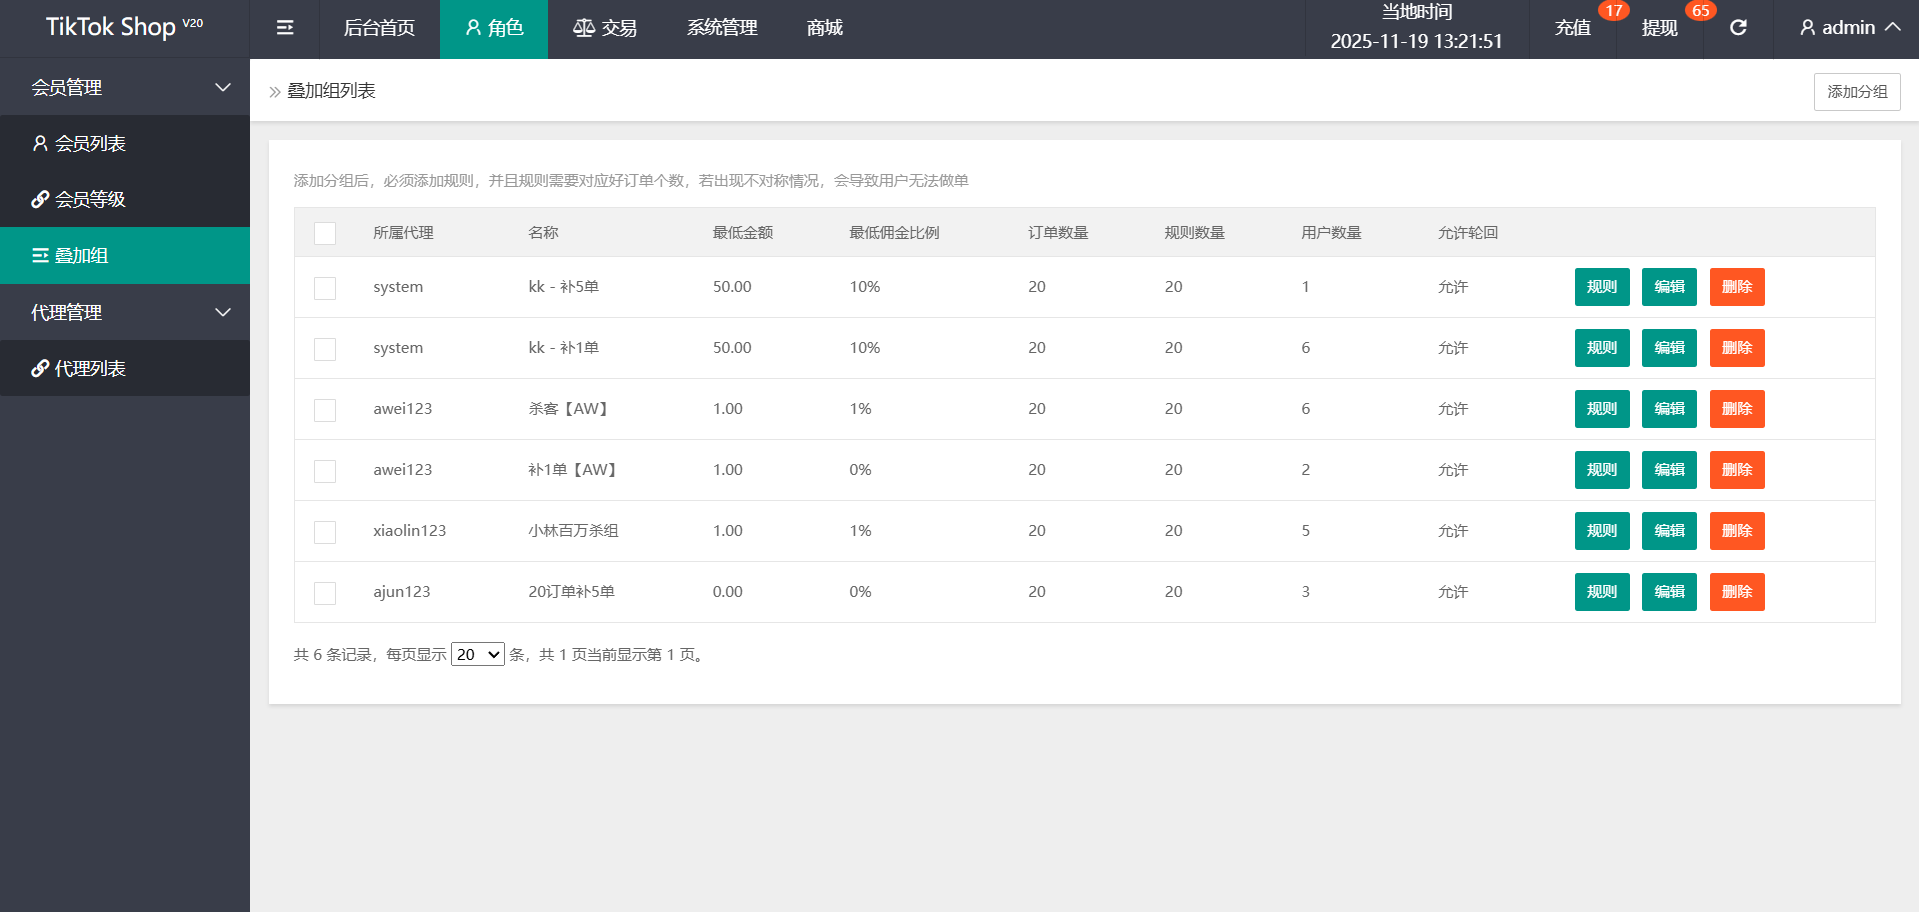Select the checkbox for xiaolin123 row
1919x912 pixels.
pos(325,532)
